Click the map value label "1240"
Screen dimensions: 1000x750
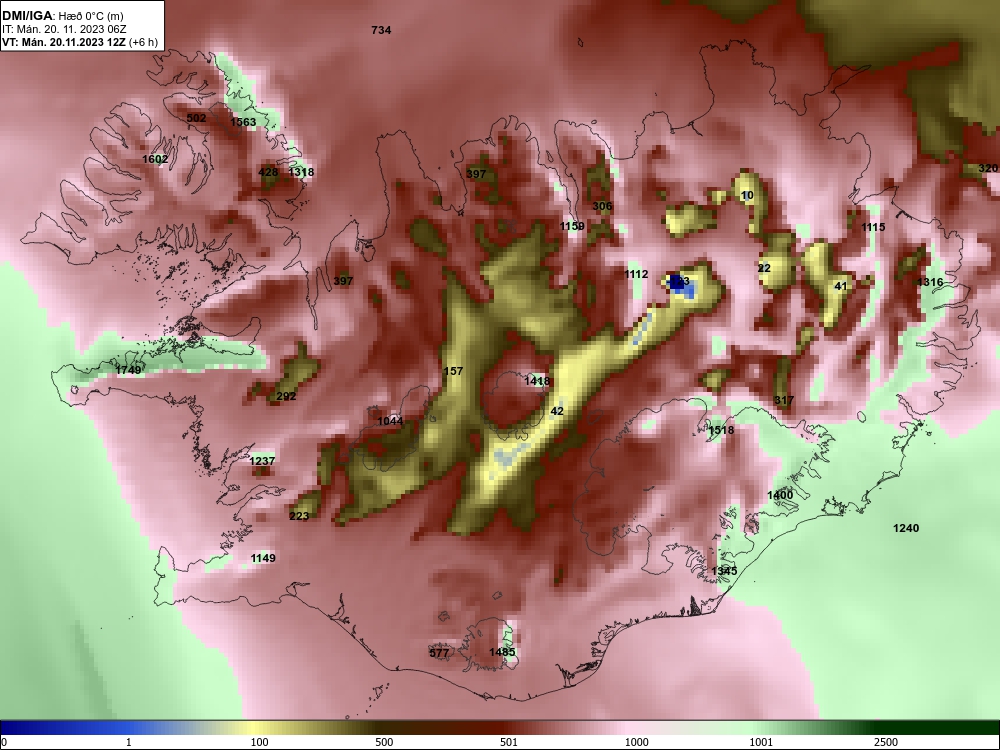[x=906, y=527]
